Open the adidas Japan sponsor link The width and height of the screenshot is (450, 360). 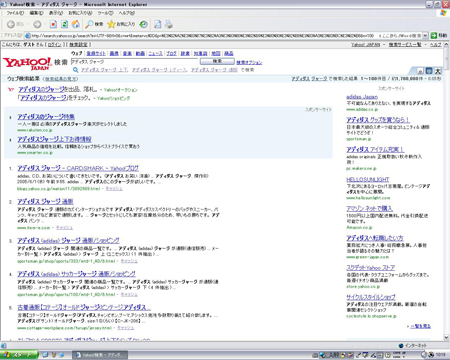[x=362, y=97]
